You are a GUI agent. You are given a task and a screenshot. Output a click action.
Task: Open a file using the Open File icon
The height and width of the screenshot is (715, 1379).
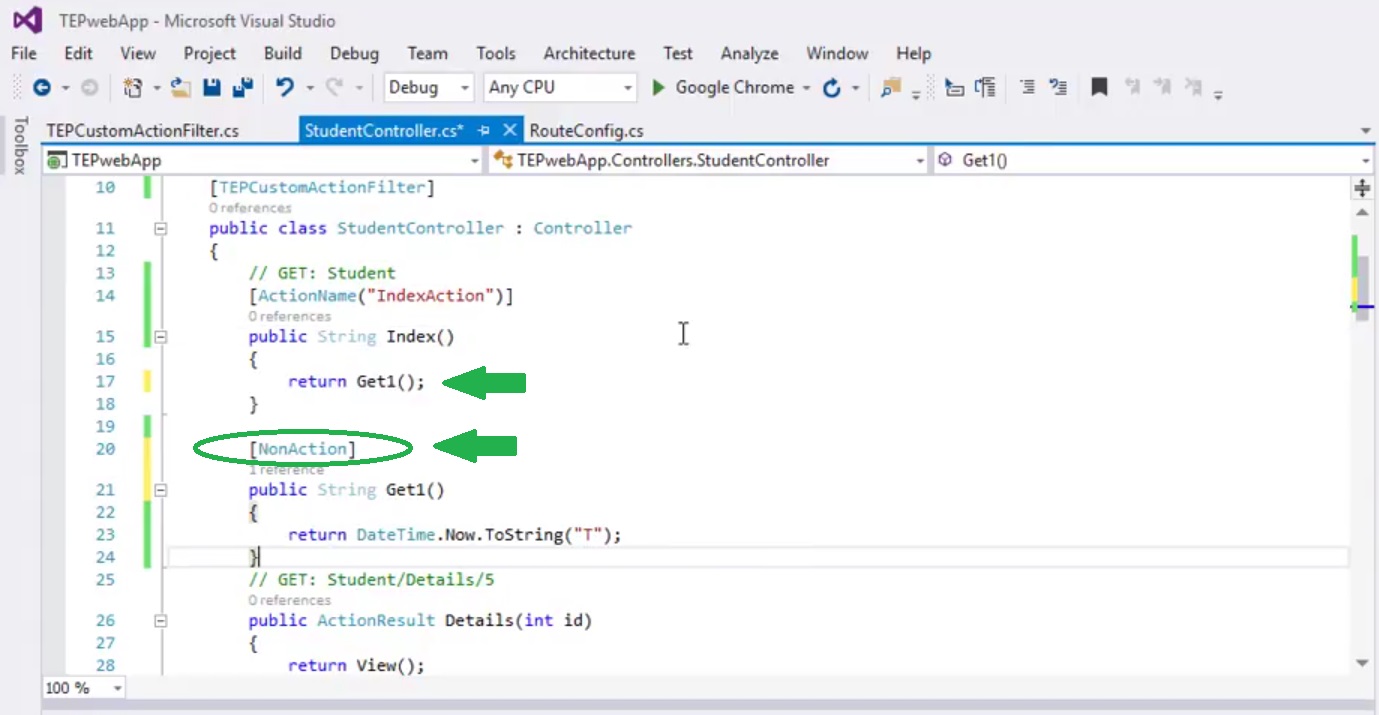180,88
